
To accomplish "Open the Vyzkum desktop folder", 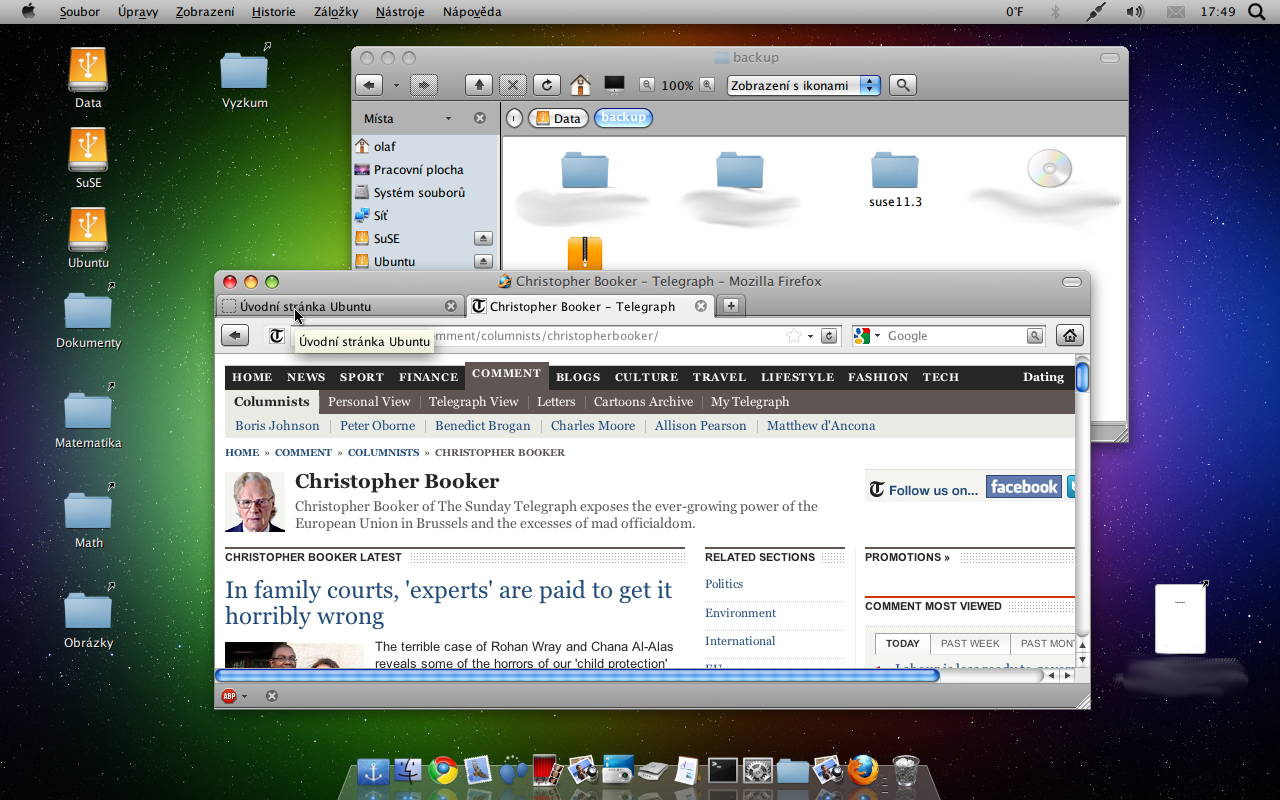I will pyautogui.click(x=245, y=78).
